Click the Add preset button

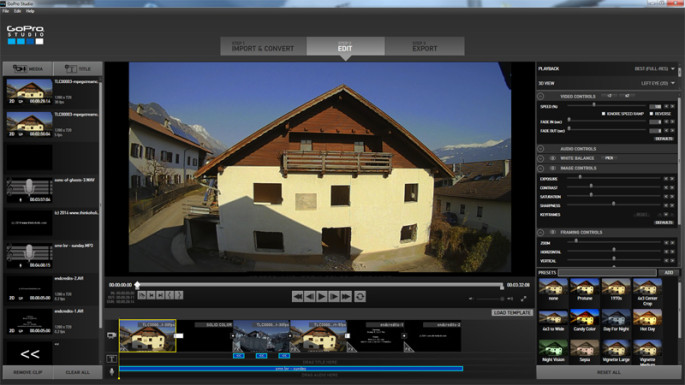tap(668, 272)
